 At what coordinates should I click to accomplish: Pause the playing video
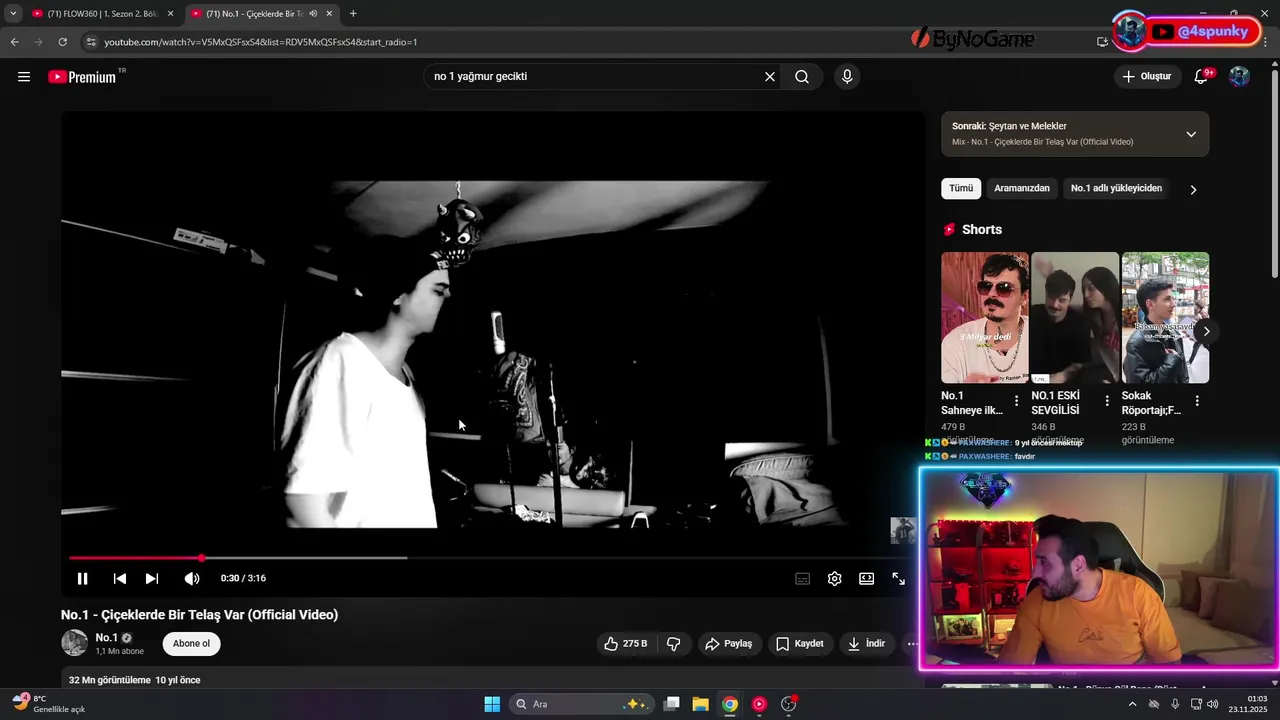[x=83, y=579]
